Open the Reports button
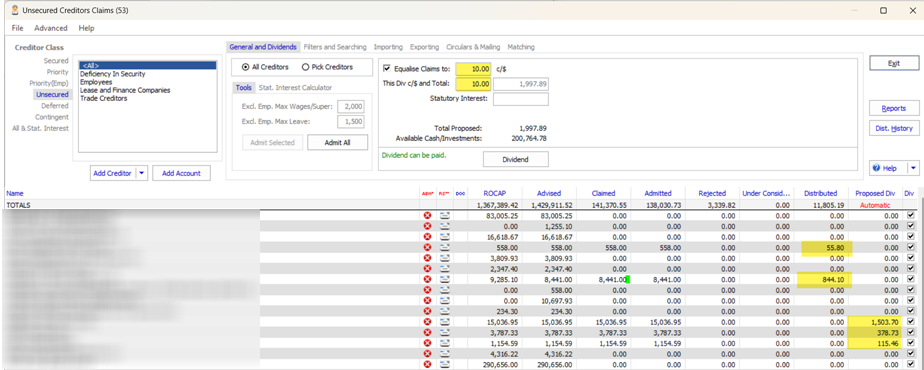Screen dimensions: 924x370 [894, 108]
